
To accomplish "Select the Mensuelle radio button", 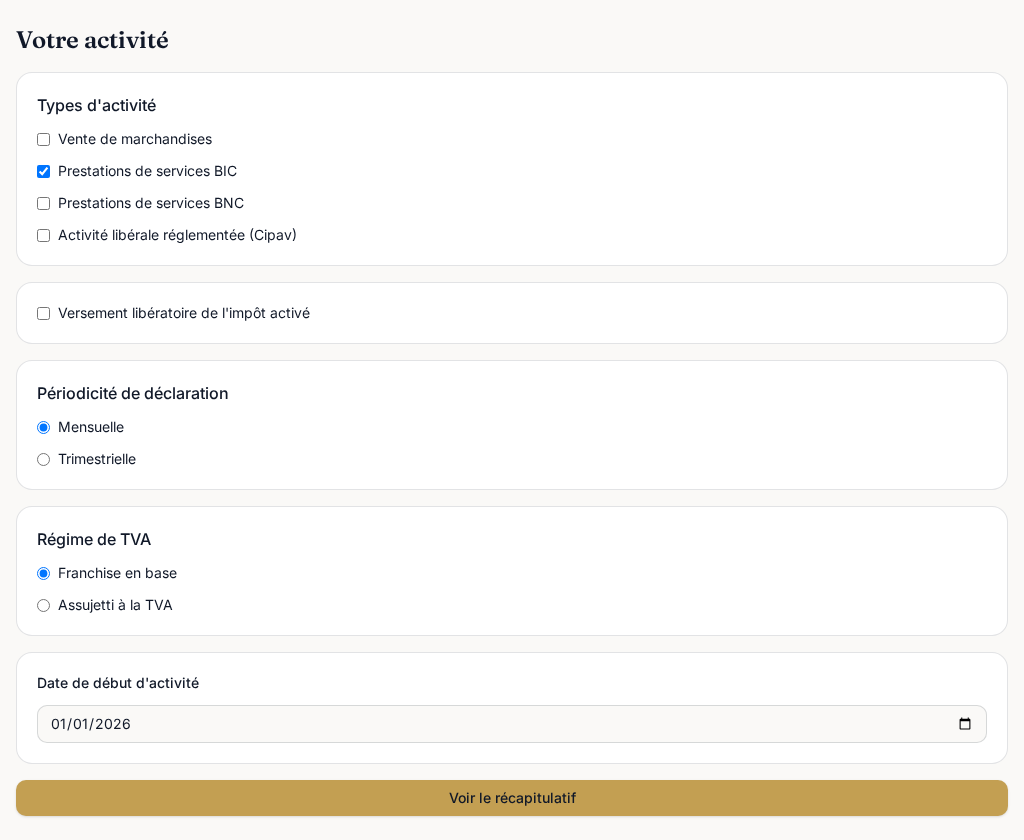I will (x=44, y=428).
